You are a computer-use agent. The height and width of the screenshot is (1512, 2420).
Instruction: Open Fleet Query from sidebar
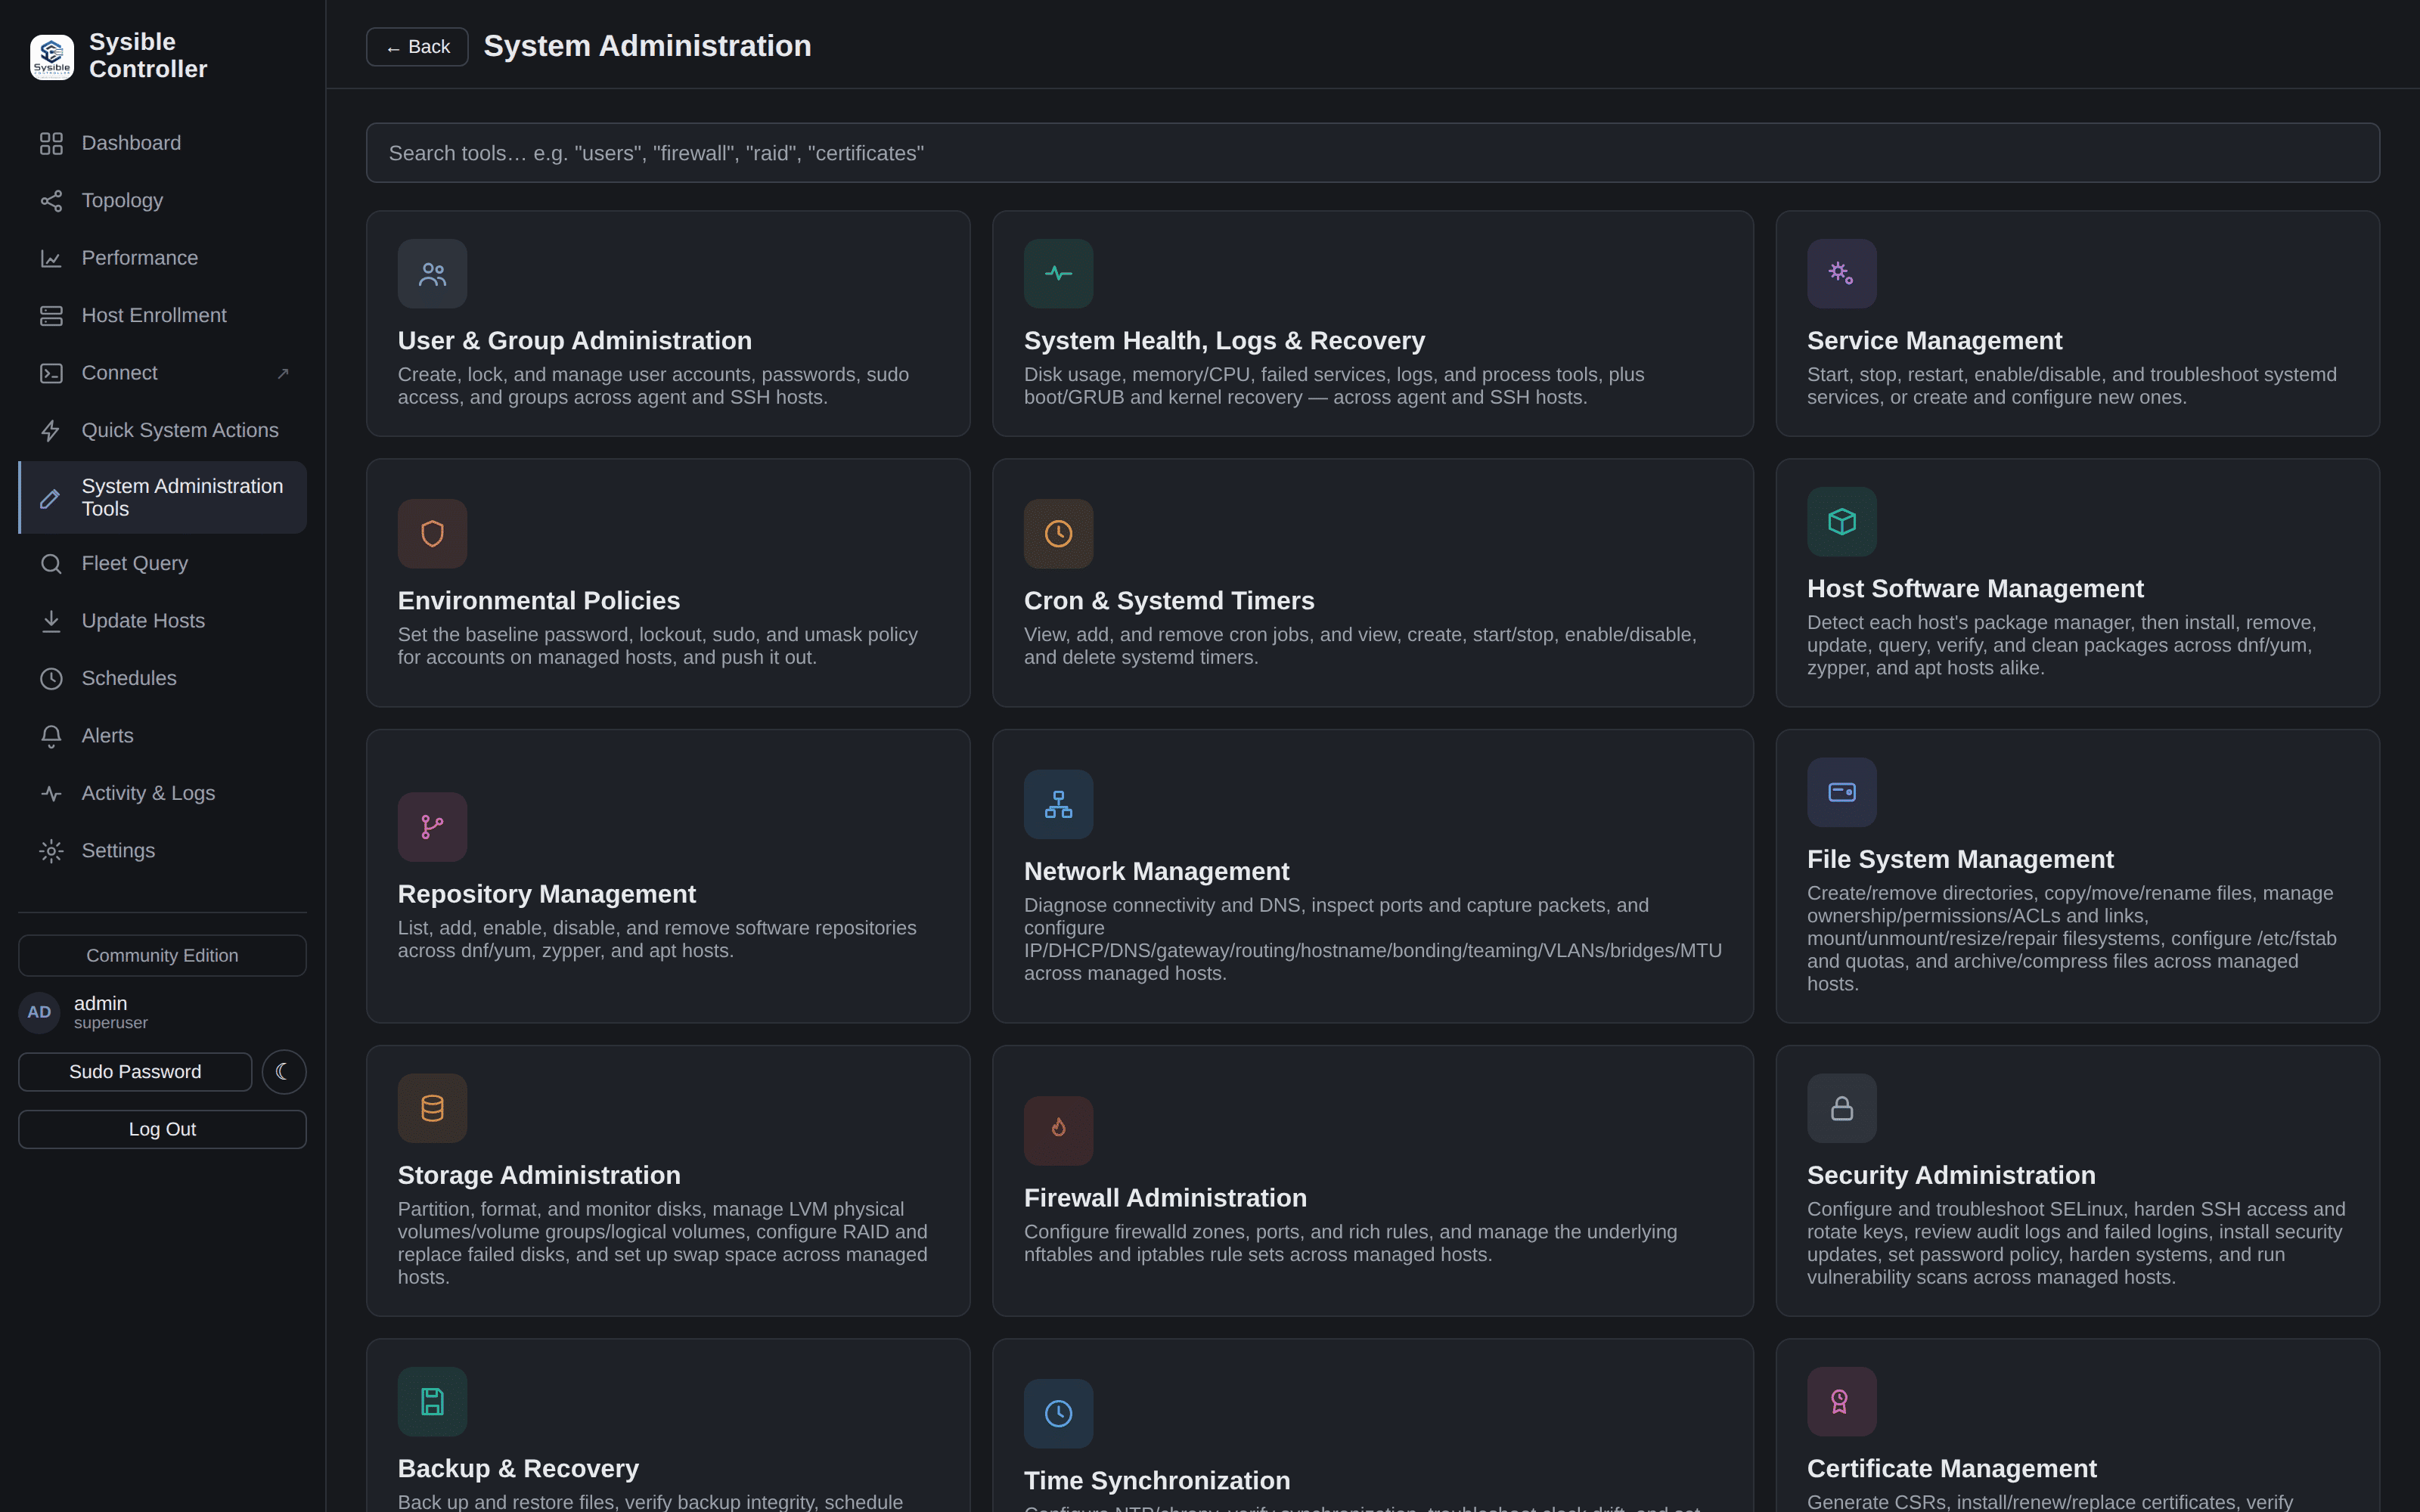point(162,564)
